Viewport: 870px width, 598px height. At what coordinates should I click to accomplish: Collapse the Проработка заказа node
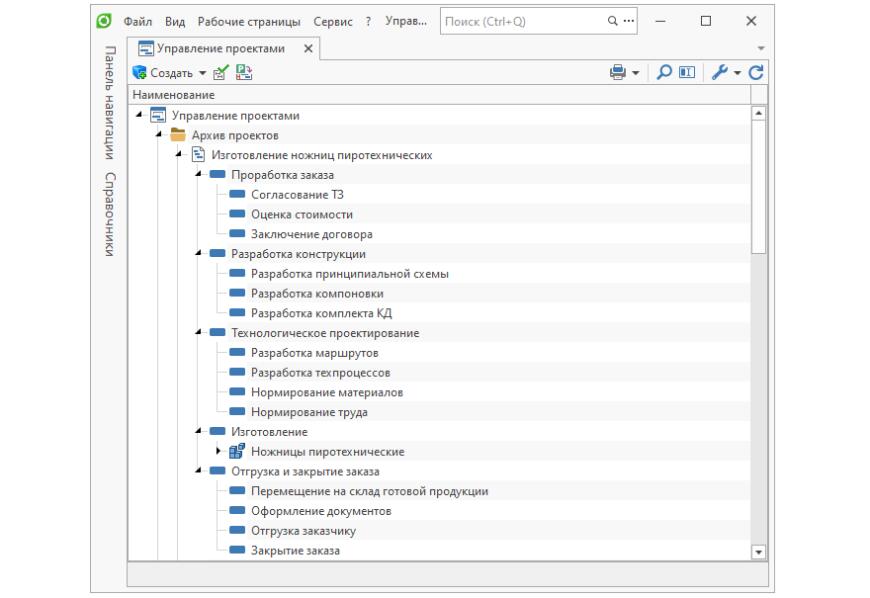pyautogui.click(x=199, y=175)
